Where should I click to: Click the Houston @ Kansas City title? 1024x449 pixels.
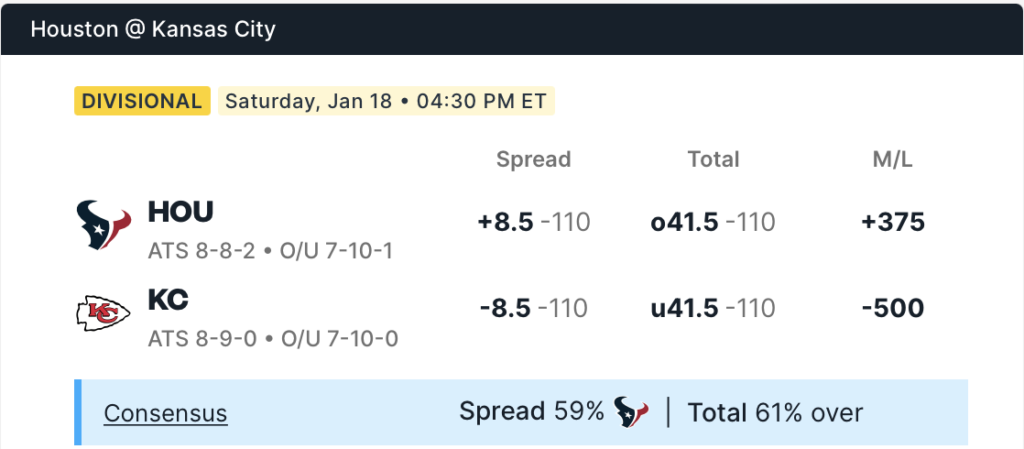click(x=153, y=29)
